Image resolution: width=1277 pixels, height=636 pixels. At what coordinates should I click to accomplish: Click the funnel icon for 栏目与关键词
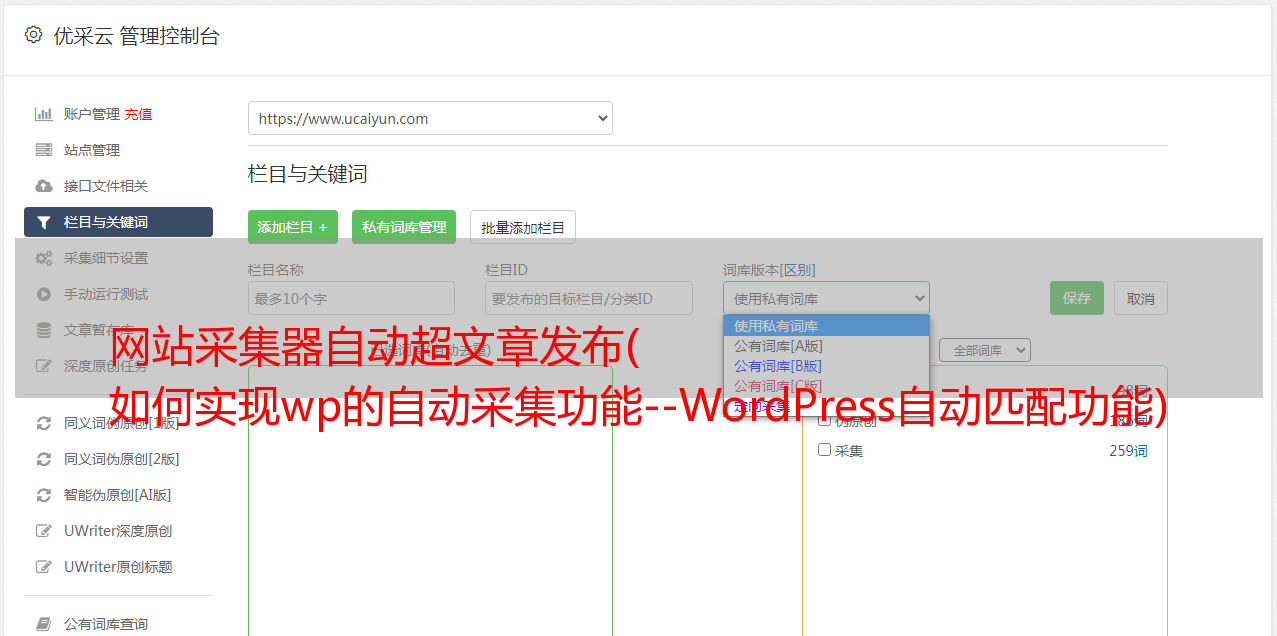43,222
